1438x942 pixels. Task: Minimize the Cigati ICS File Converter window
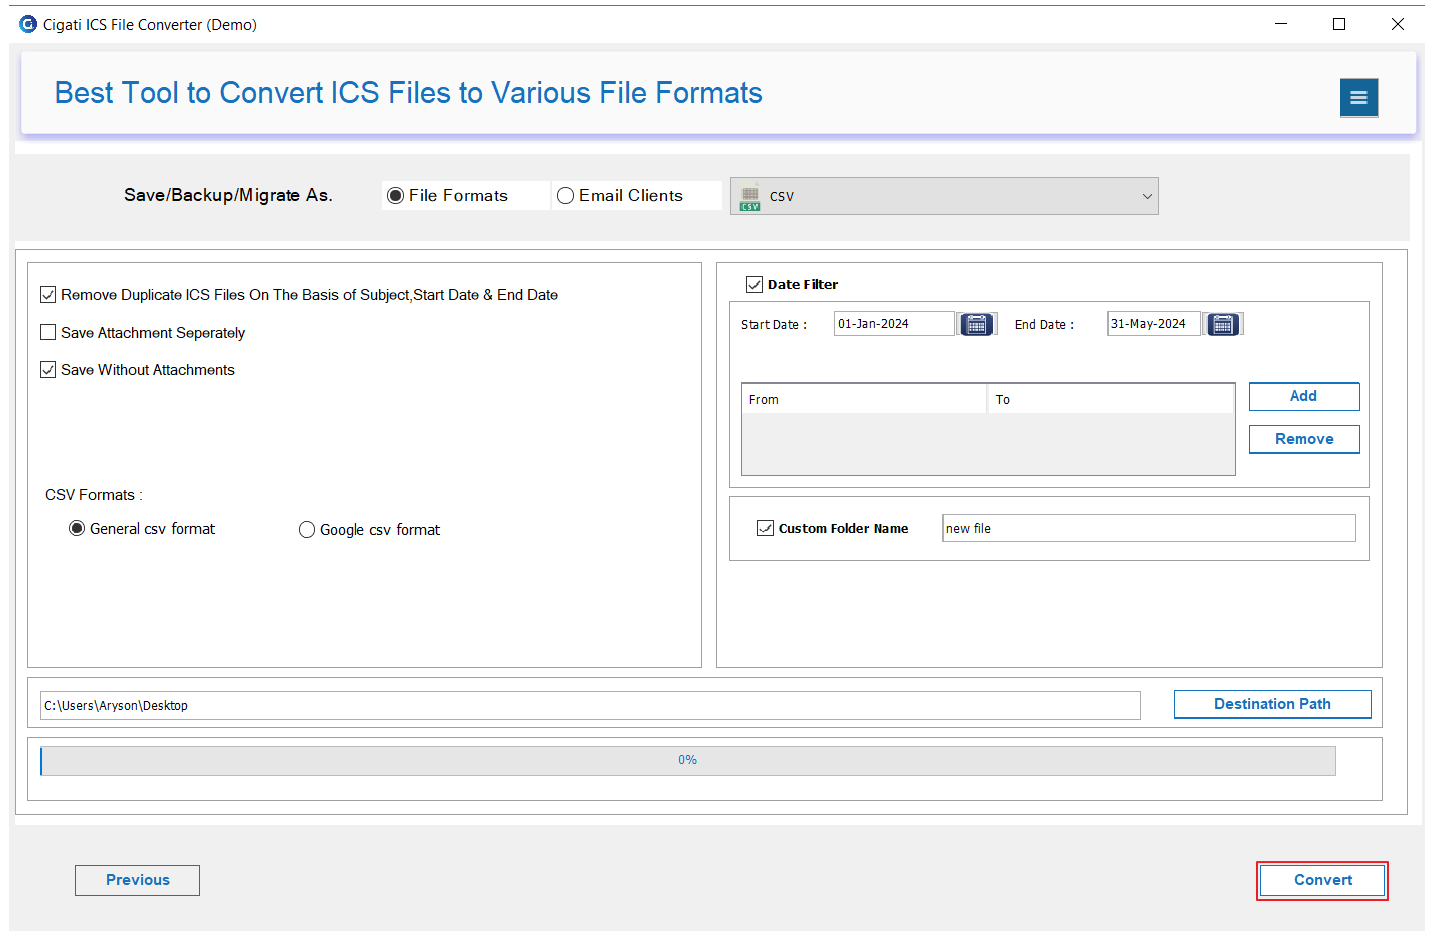[x=1281, y=24]
